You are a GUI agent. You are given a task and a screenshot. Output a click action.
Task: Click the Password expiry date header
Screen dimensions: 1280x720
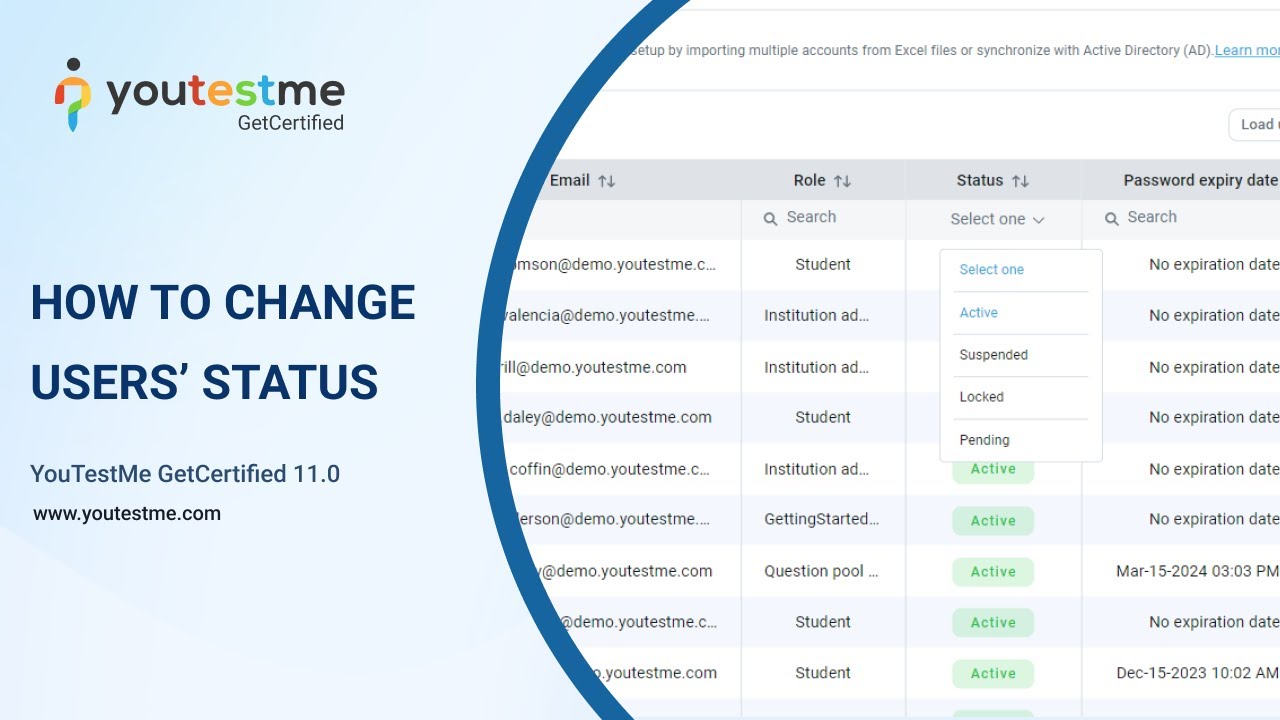click(1200, 180)
